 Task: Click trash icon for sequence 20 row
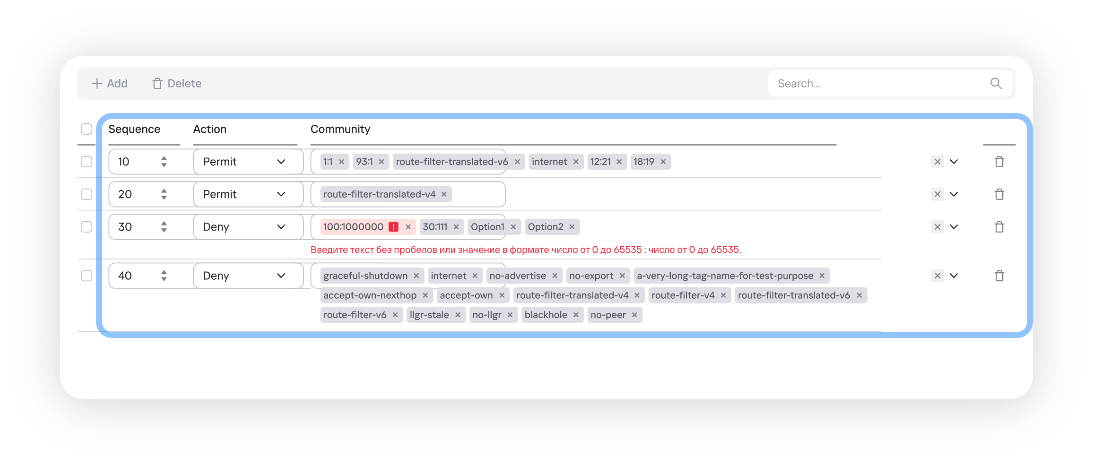pyautogui.click(x=999, y=195)
